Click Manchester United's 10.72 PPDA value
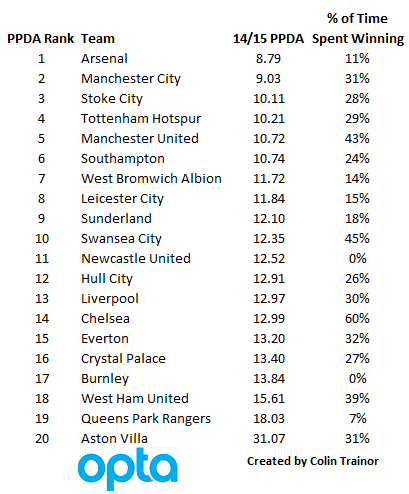 coord(269,139)
